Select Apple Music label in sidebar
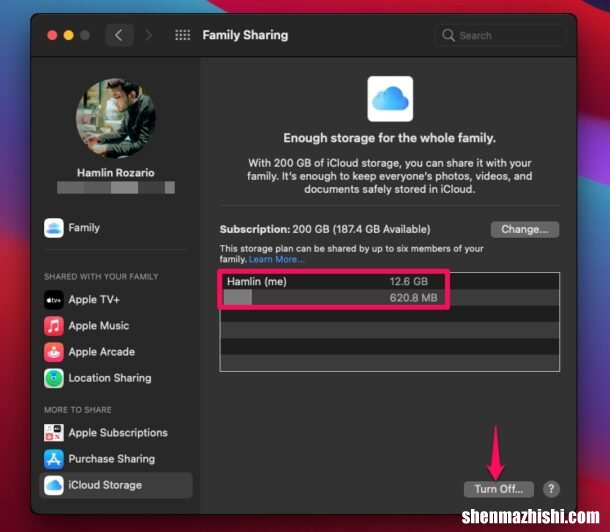Image resolution: width=610 pixels, height=532 pixels. pyautogui.click(x=99, y=326)
